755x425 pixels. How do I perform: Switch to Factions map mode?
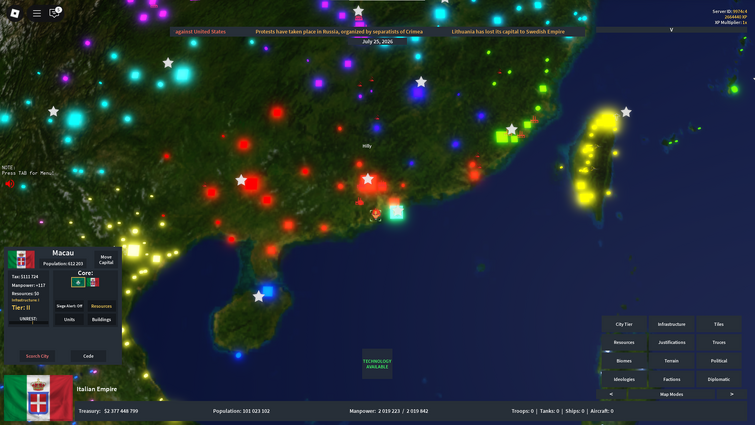671,379
